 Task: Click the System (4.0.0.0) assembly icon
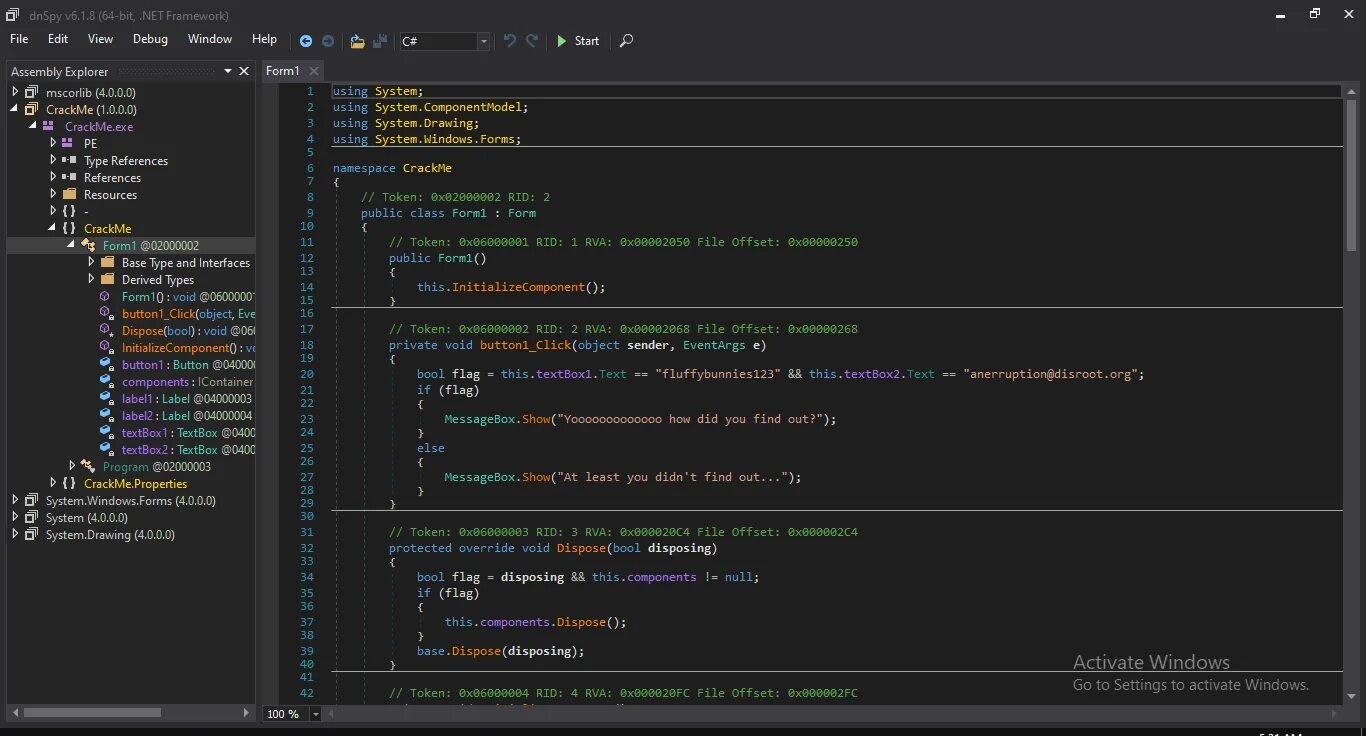(x=32, y=517)
